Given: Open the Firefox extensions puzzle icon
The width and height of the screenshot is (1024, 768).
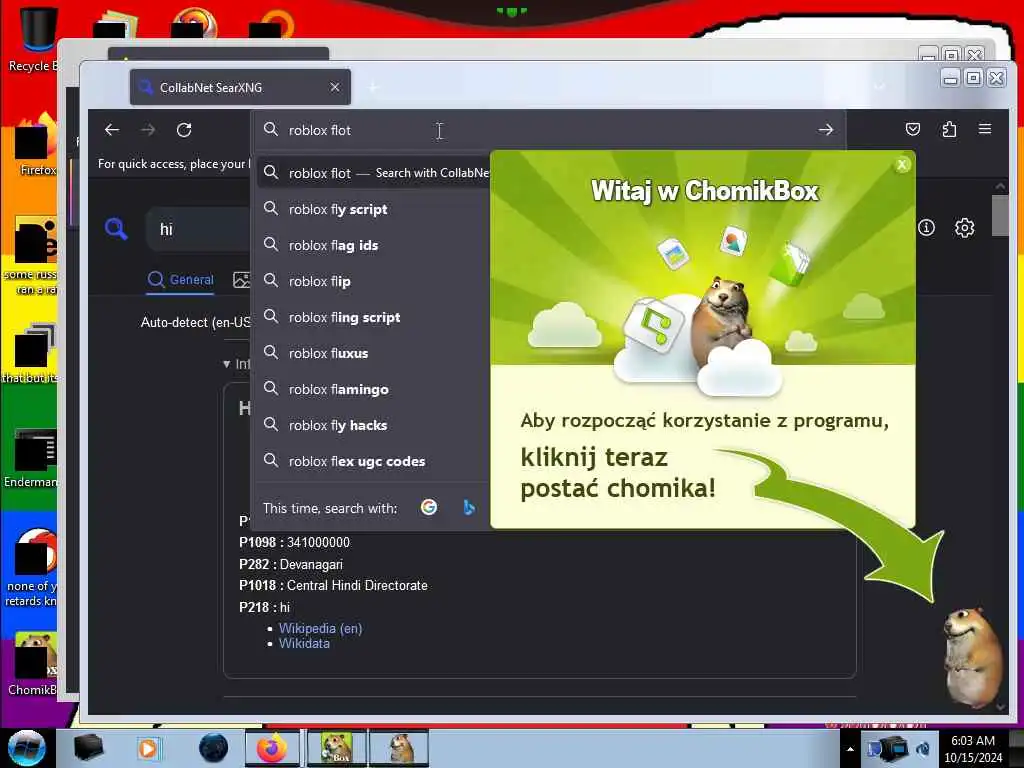Looking at the screenshot, I should point(949,129).
